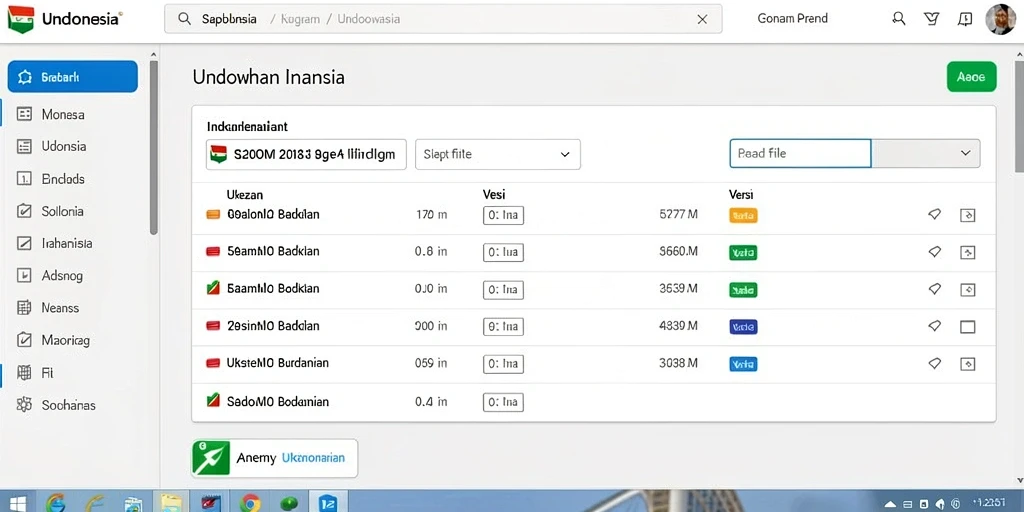Click the green badge in 3660.M row
The image size is (1024, 512).
(x=743, y=252)
